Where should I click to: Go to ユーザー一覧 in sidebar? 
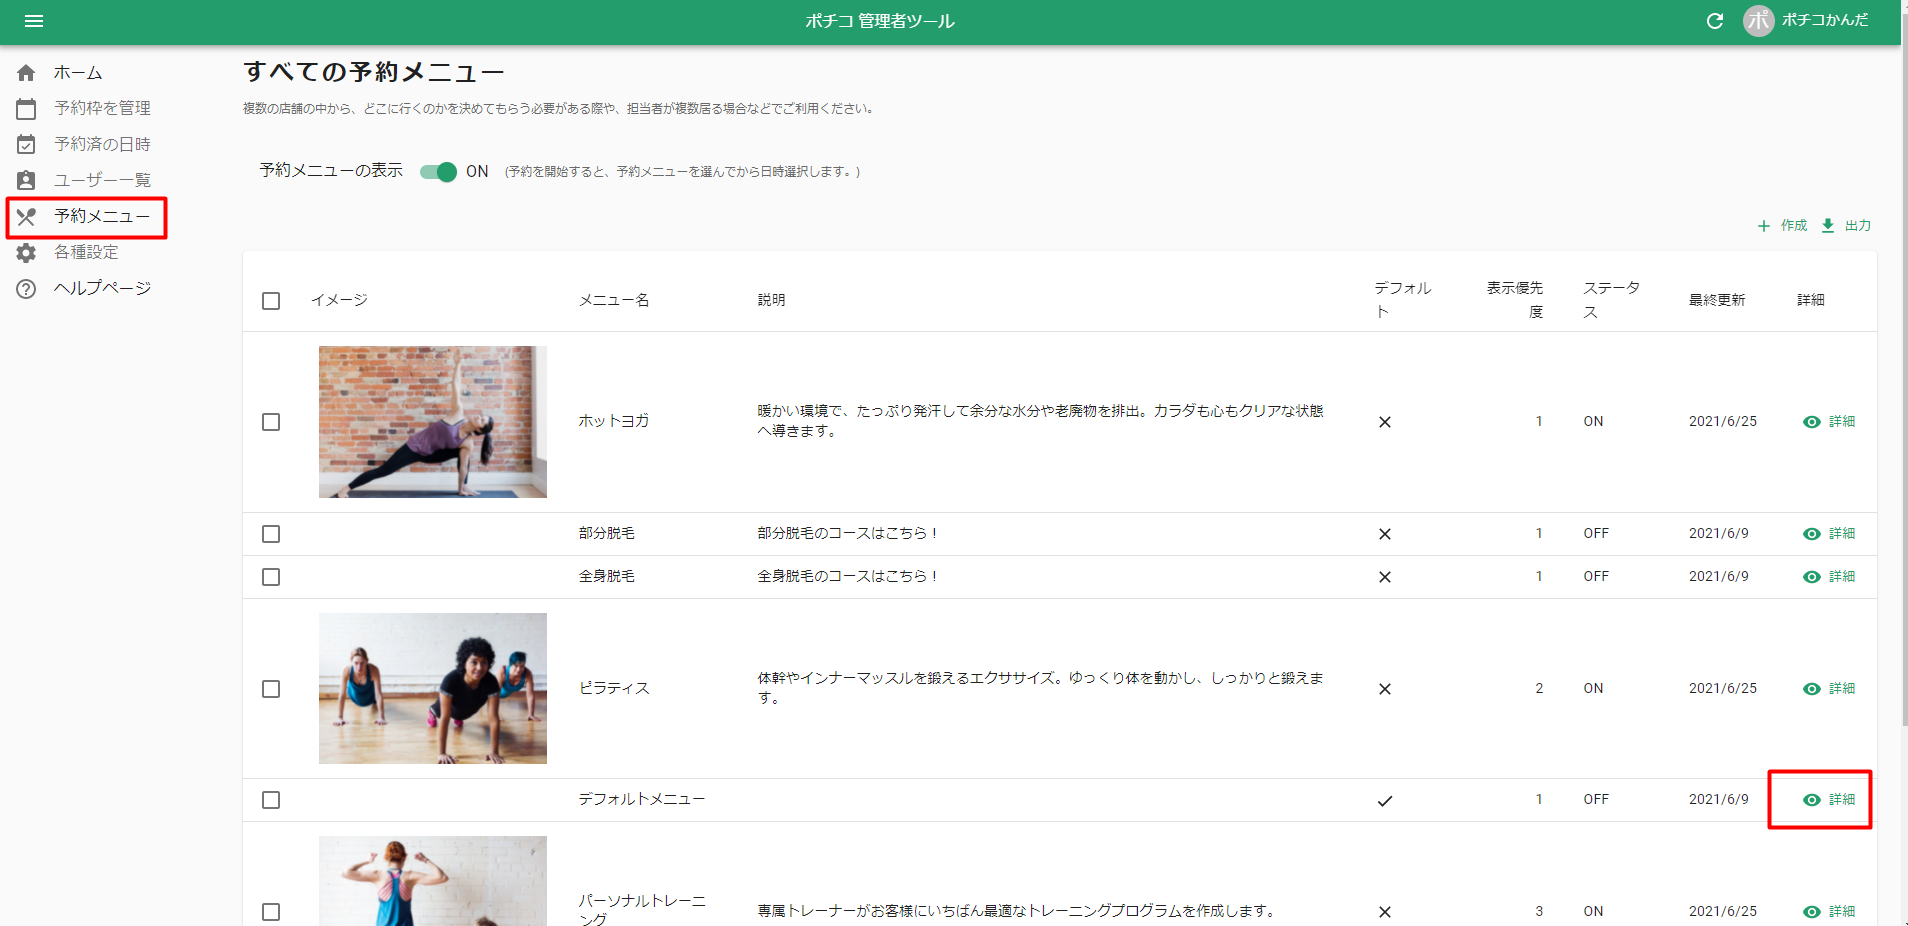click(102, 180)
